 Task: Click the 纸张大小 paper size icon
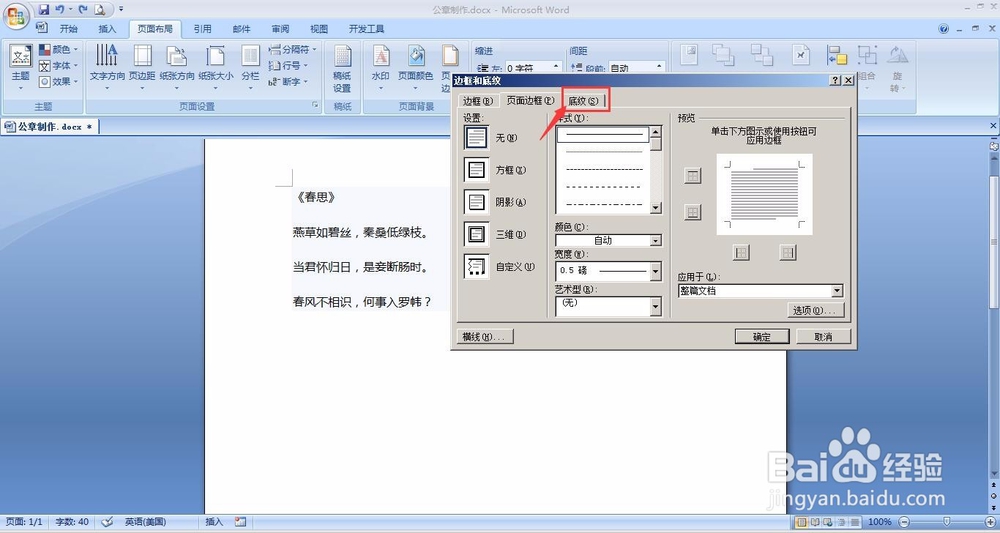click(216, 56)
